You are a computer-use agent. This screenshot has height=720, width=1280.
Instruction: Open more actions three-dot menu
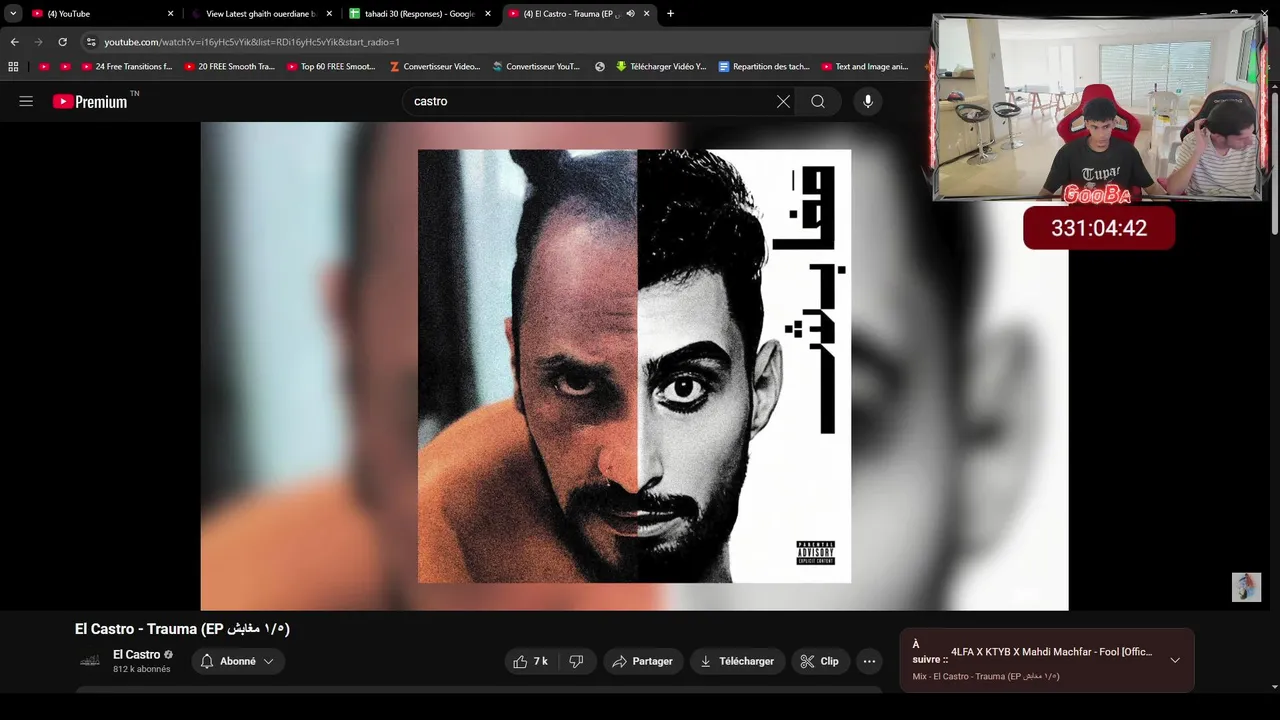(x=869, y=661)
